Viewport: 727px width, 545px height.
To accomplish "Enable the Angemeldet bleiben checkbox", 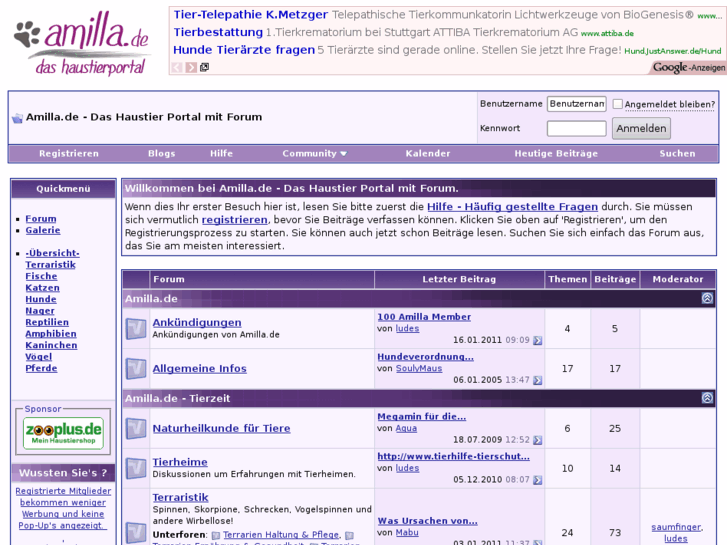I will coord(617,104).
